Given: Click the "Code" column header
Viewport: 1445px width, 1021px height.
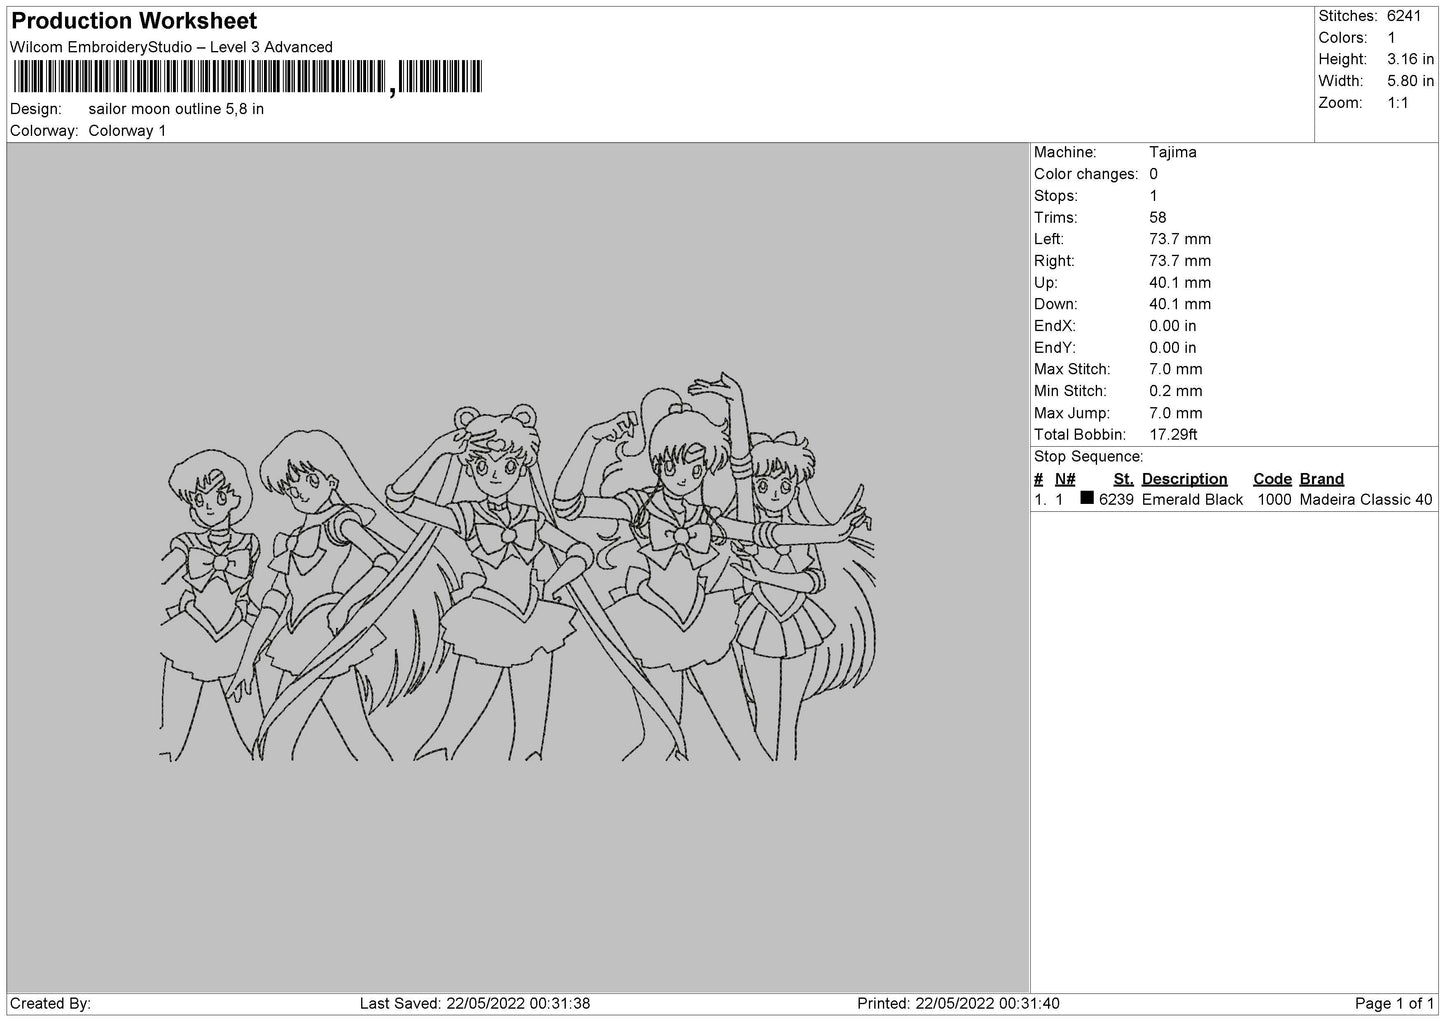Looking at the screenshot, I should [1272, 479].
